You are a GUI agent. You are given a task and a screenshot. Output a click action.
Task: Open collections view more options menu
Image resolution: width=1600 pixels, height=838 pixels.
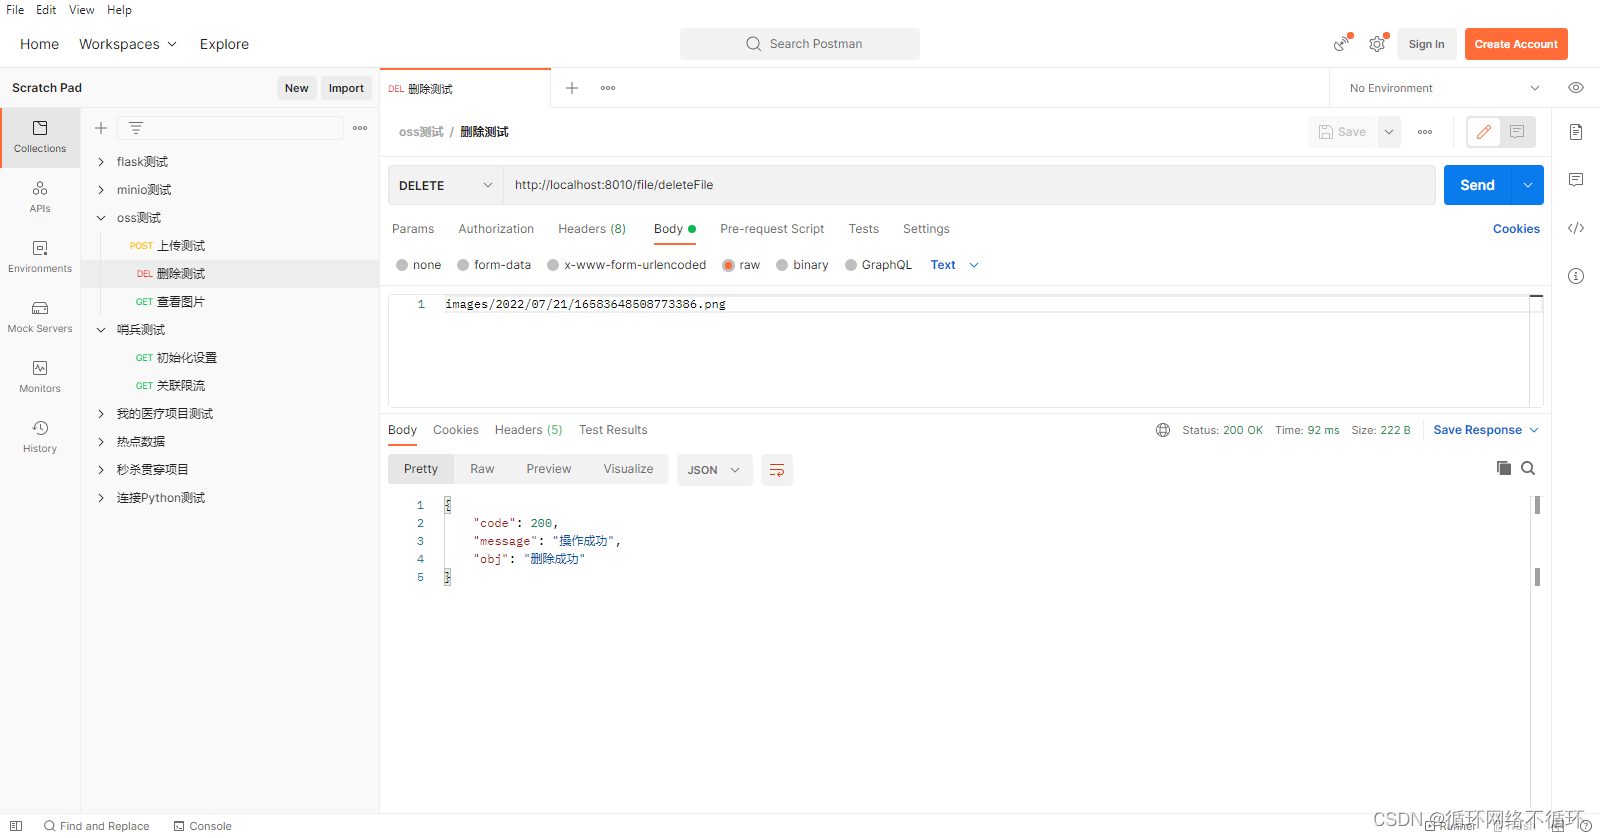(360, 128)
